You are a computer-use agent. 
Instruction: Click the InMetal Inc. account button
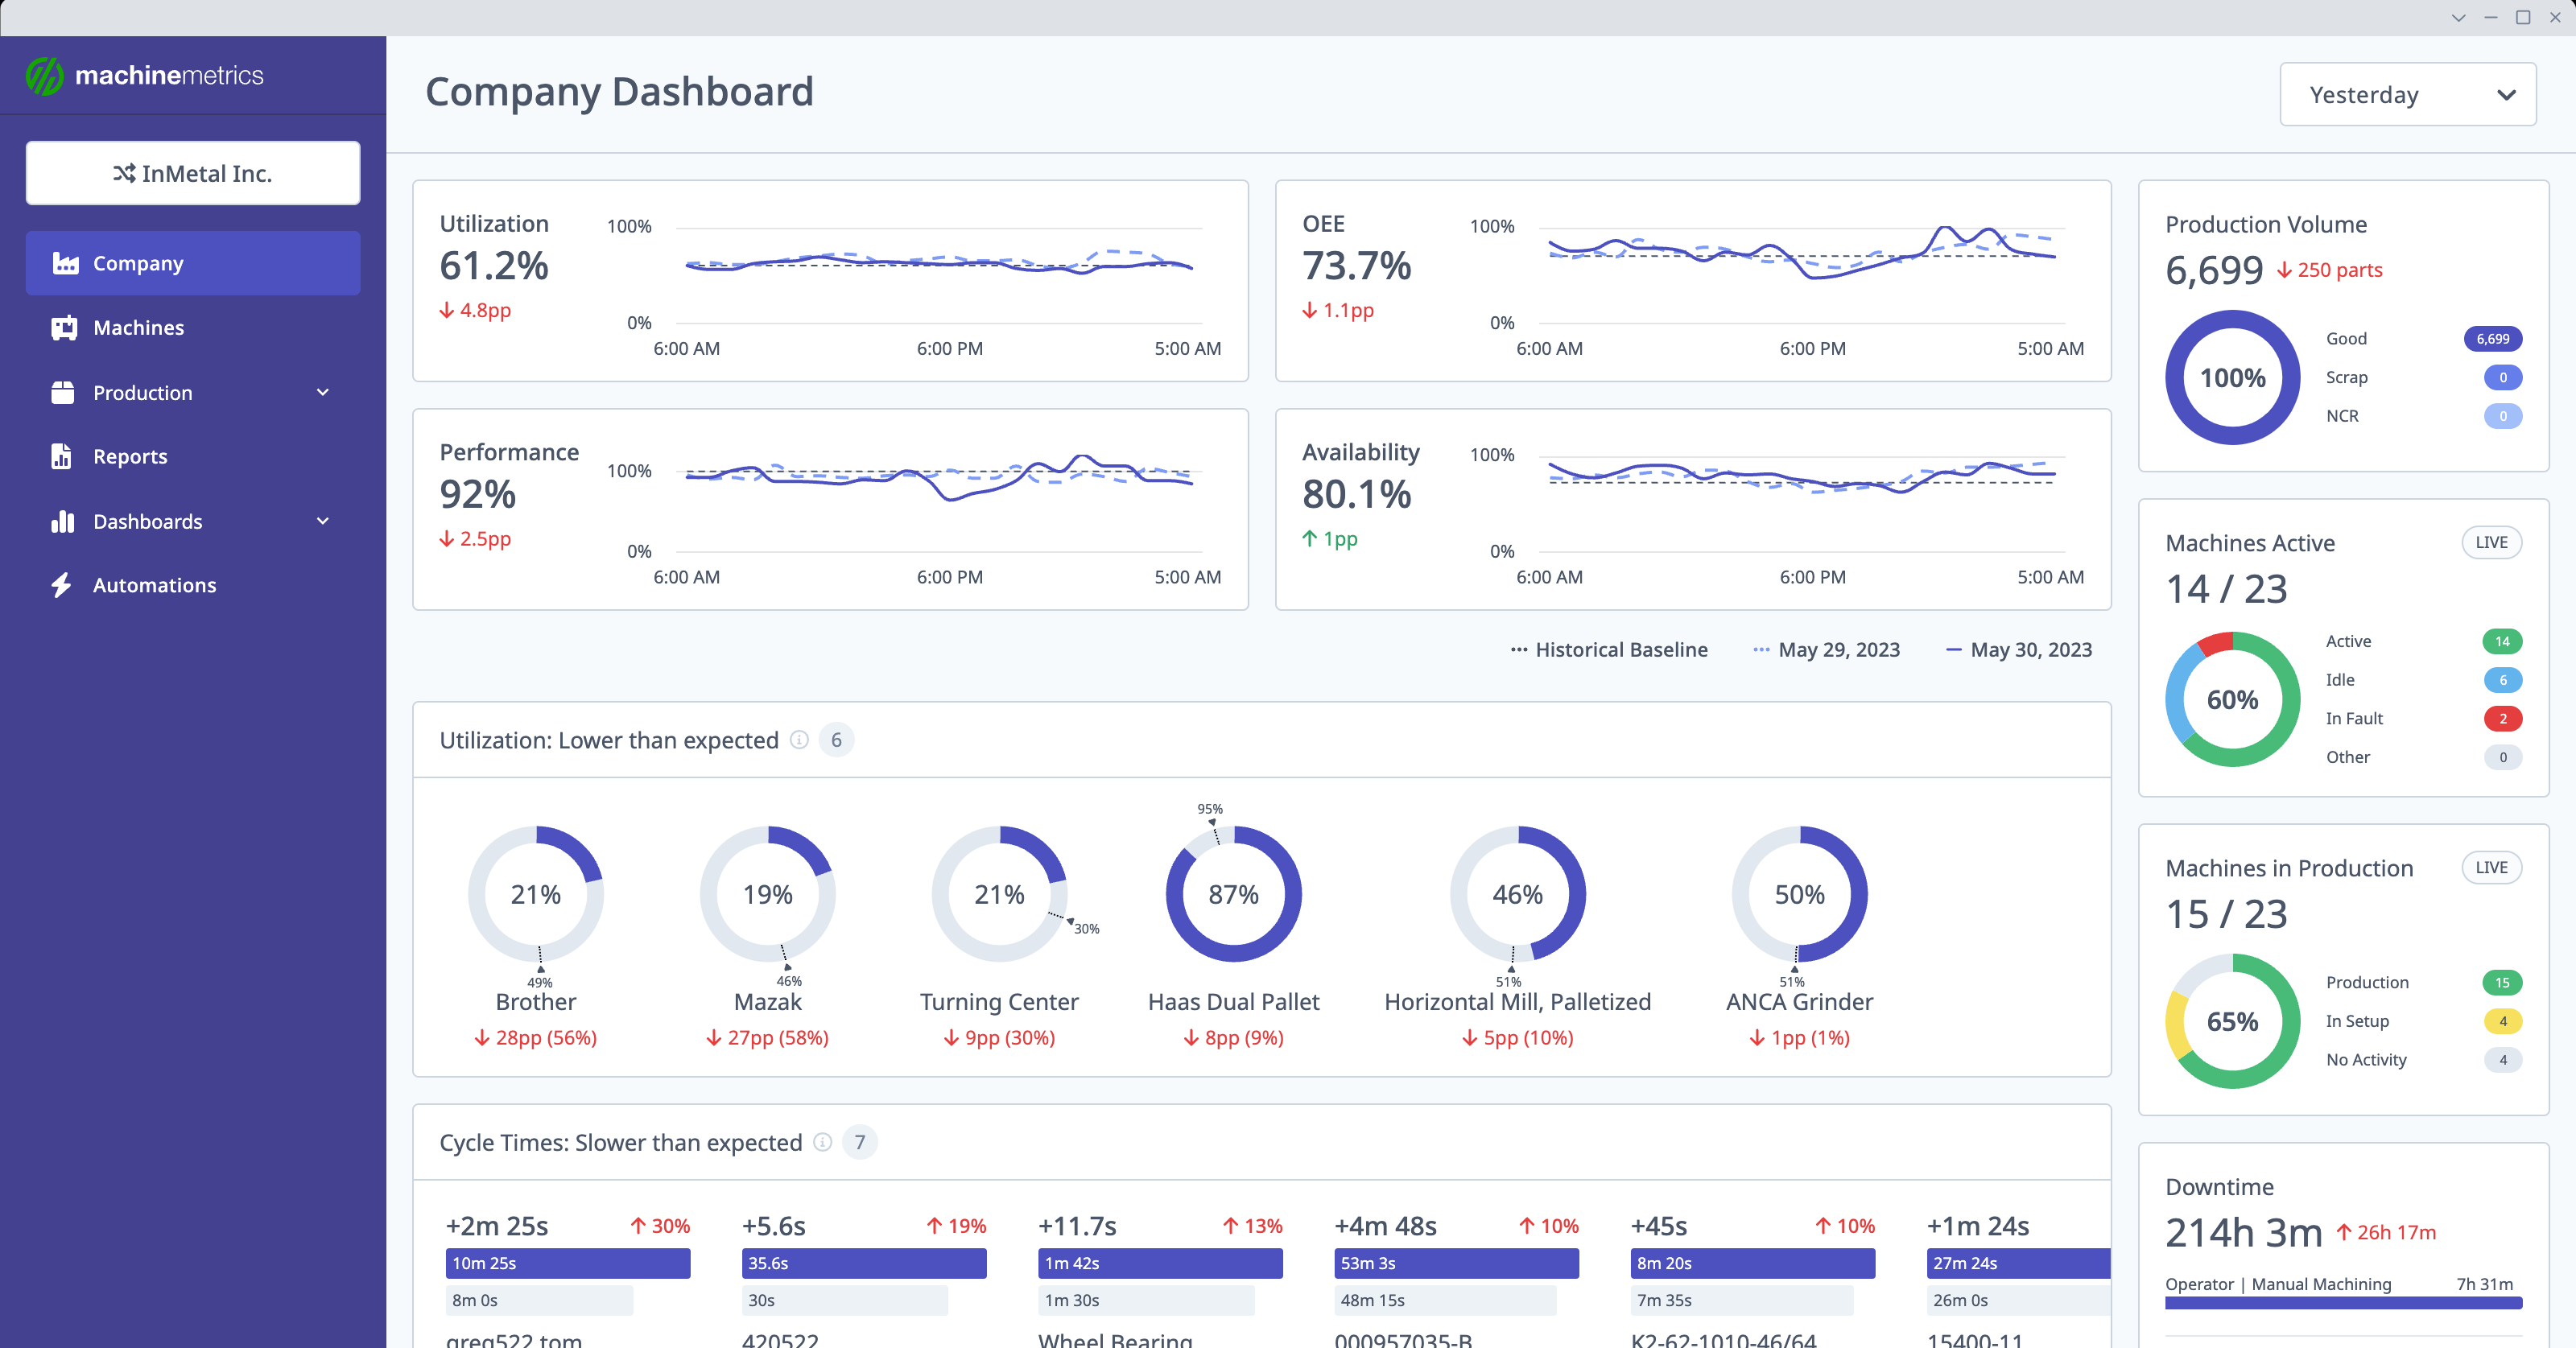point(192,171)
